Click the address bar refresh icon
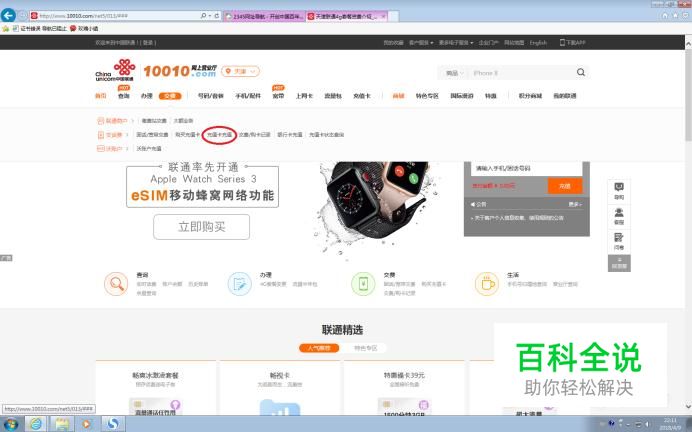The width and height of the screenshot is (692, 432). coord(217,15)
